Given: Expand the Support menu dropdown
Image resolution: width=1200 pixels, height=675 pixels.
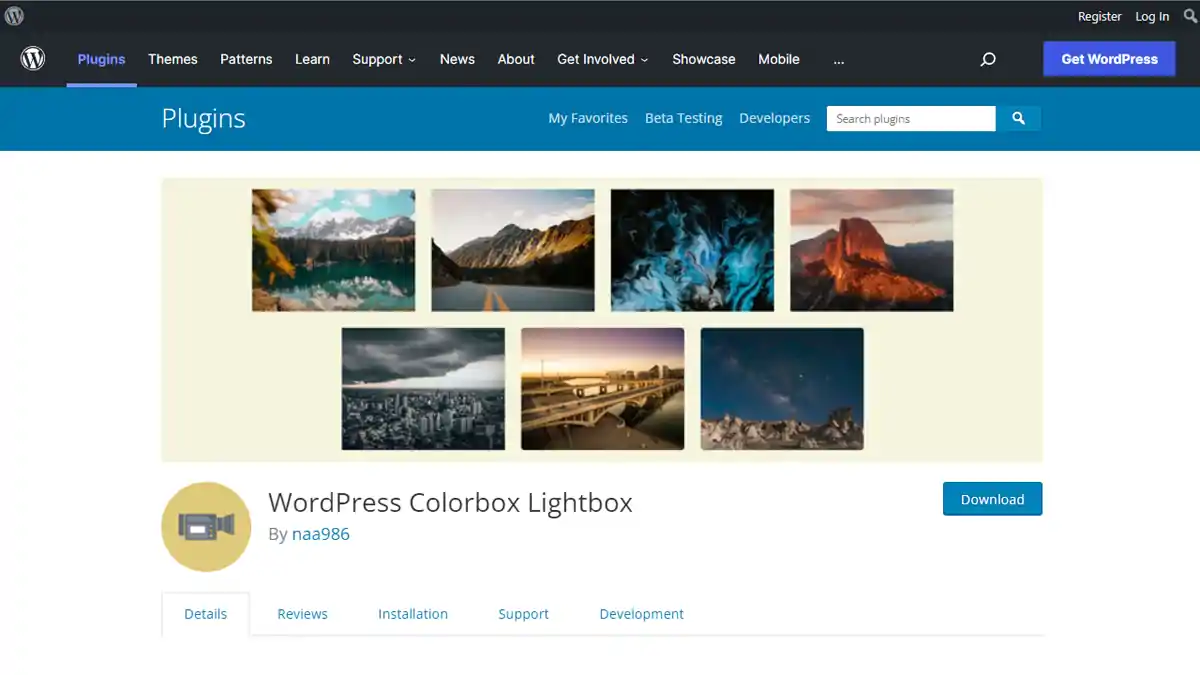Looking at the screenshot, I should [x=384, y=59].
